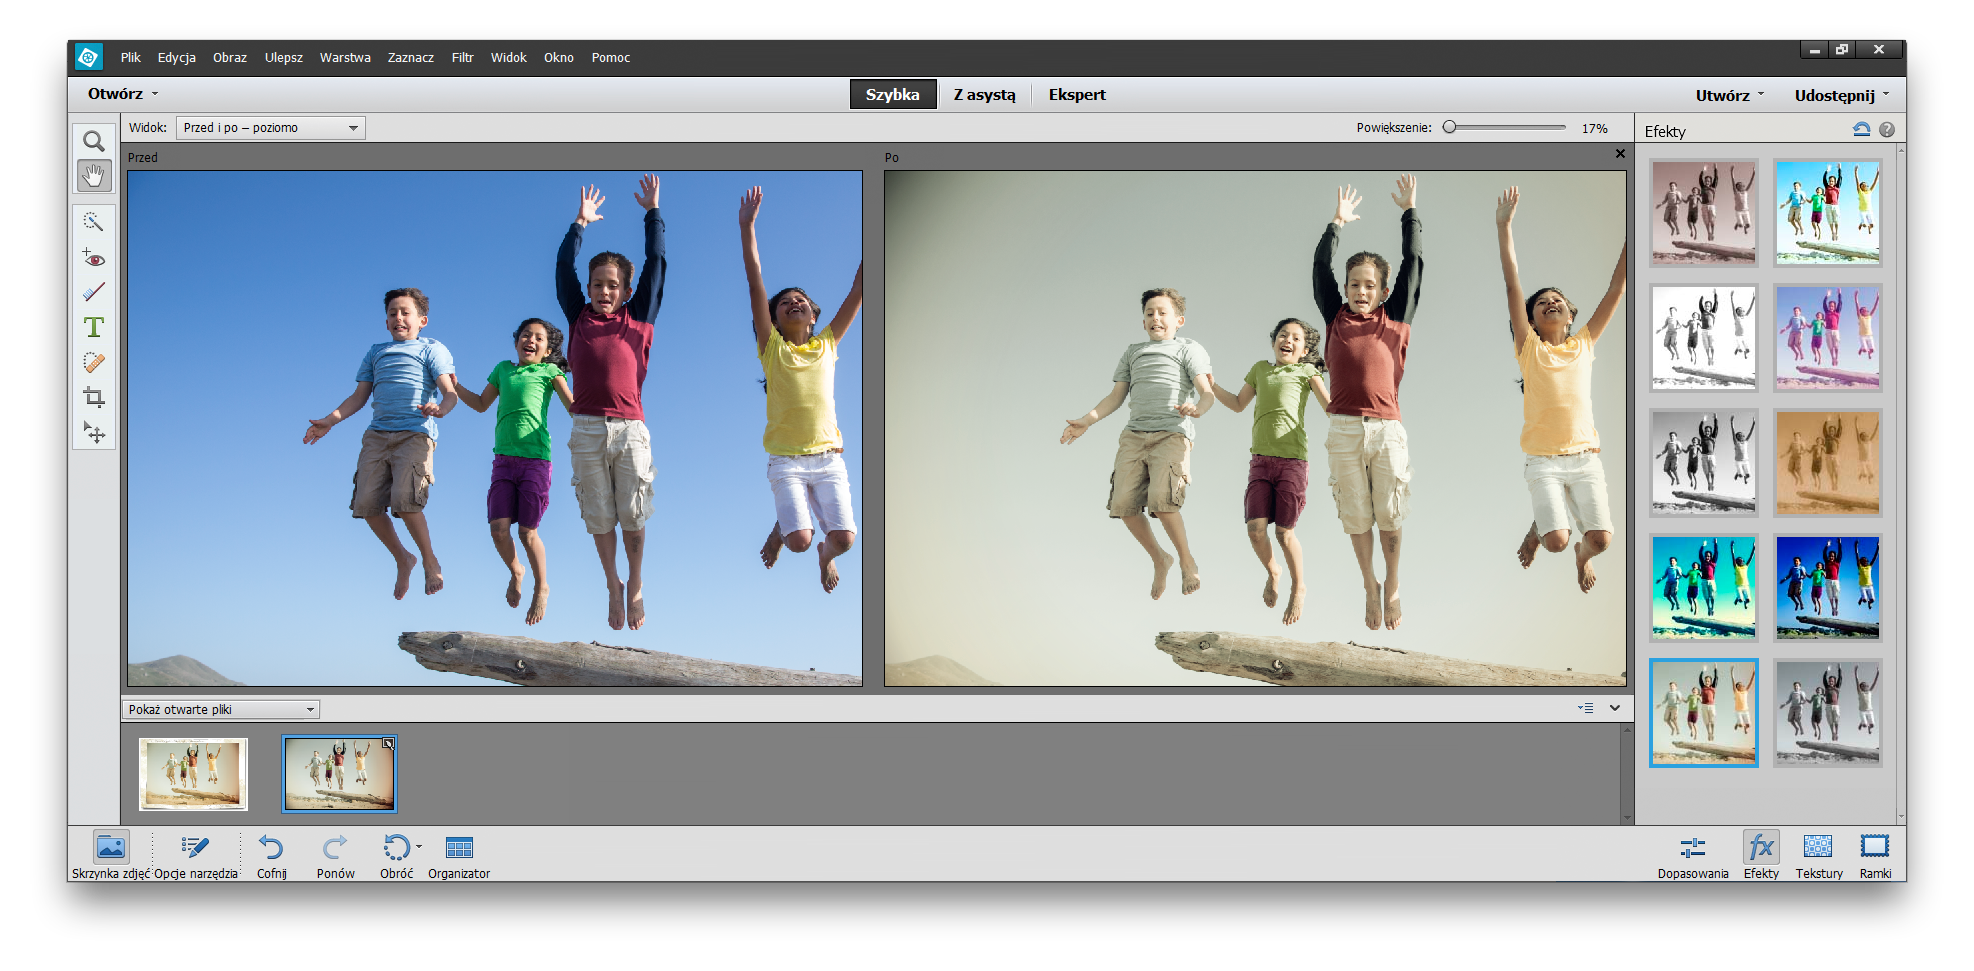Image resolution: width=1974 pixels, height=971 pixels.
Task: Show the Dopasowania adjustments panel
Action: click(1693, 857)
